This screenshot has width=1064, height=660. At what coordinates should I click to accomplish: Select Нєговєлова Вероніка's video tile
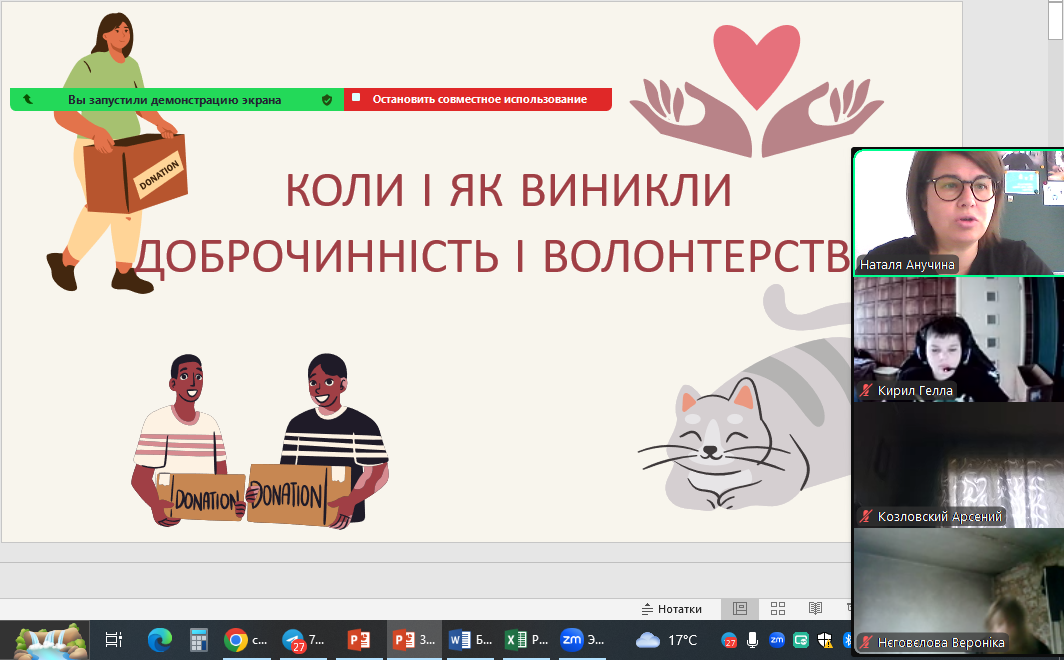click(x=958, y=591)
